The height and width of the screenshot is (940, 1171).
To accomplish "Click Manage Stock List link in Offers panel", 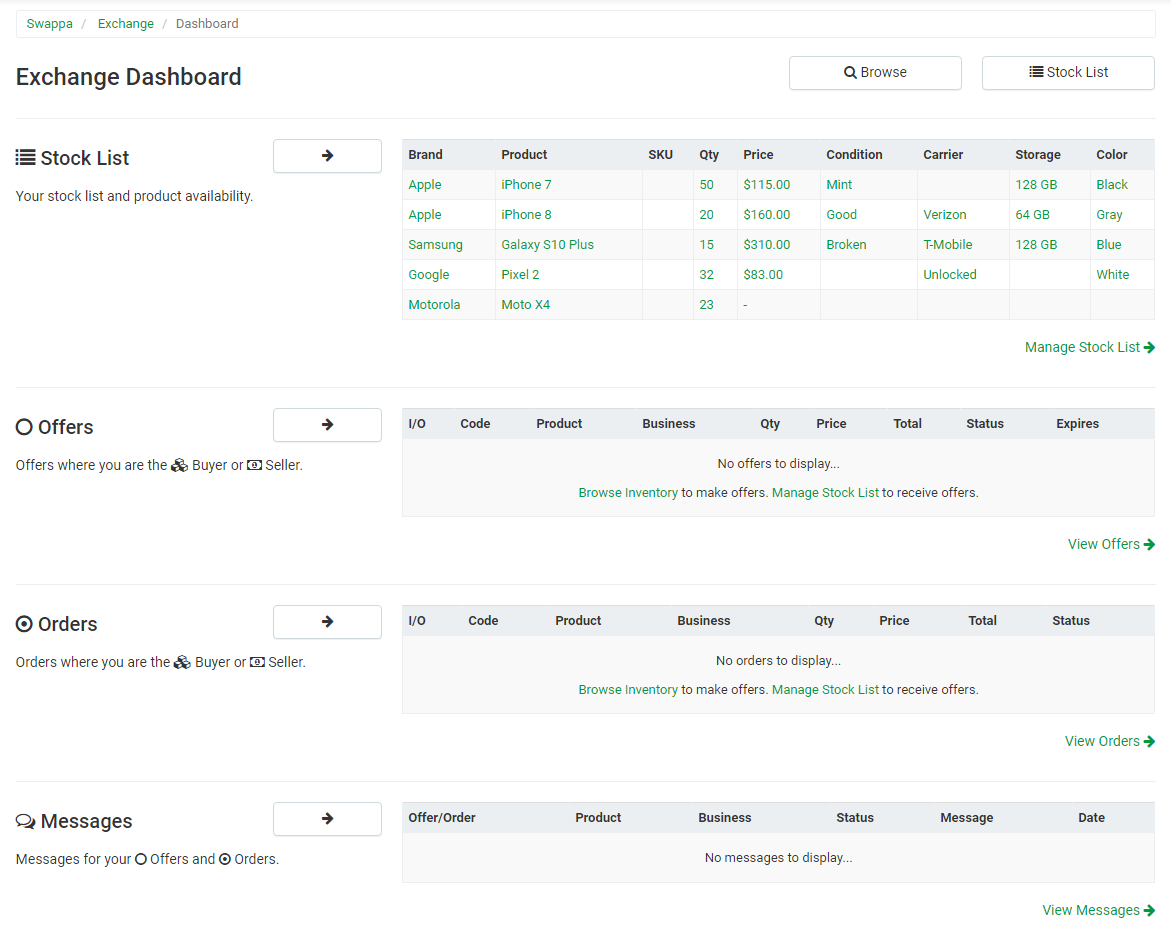I will tap(825, 493).
